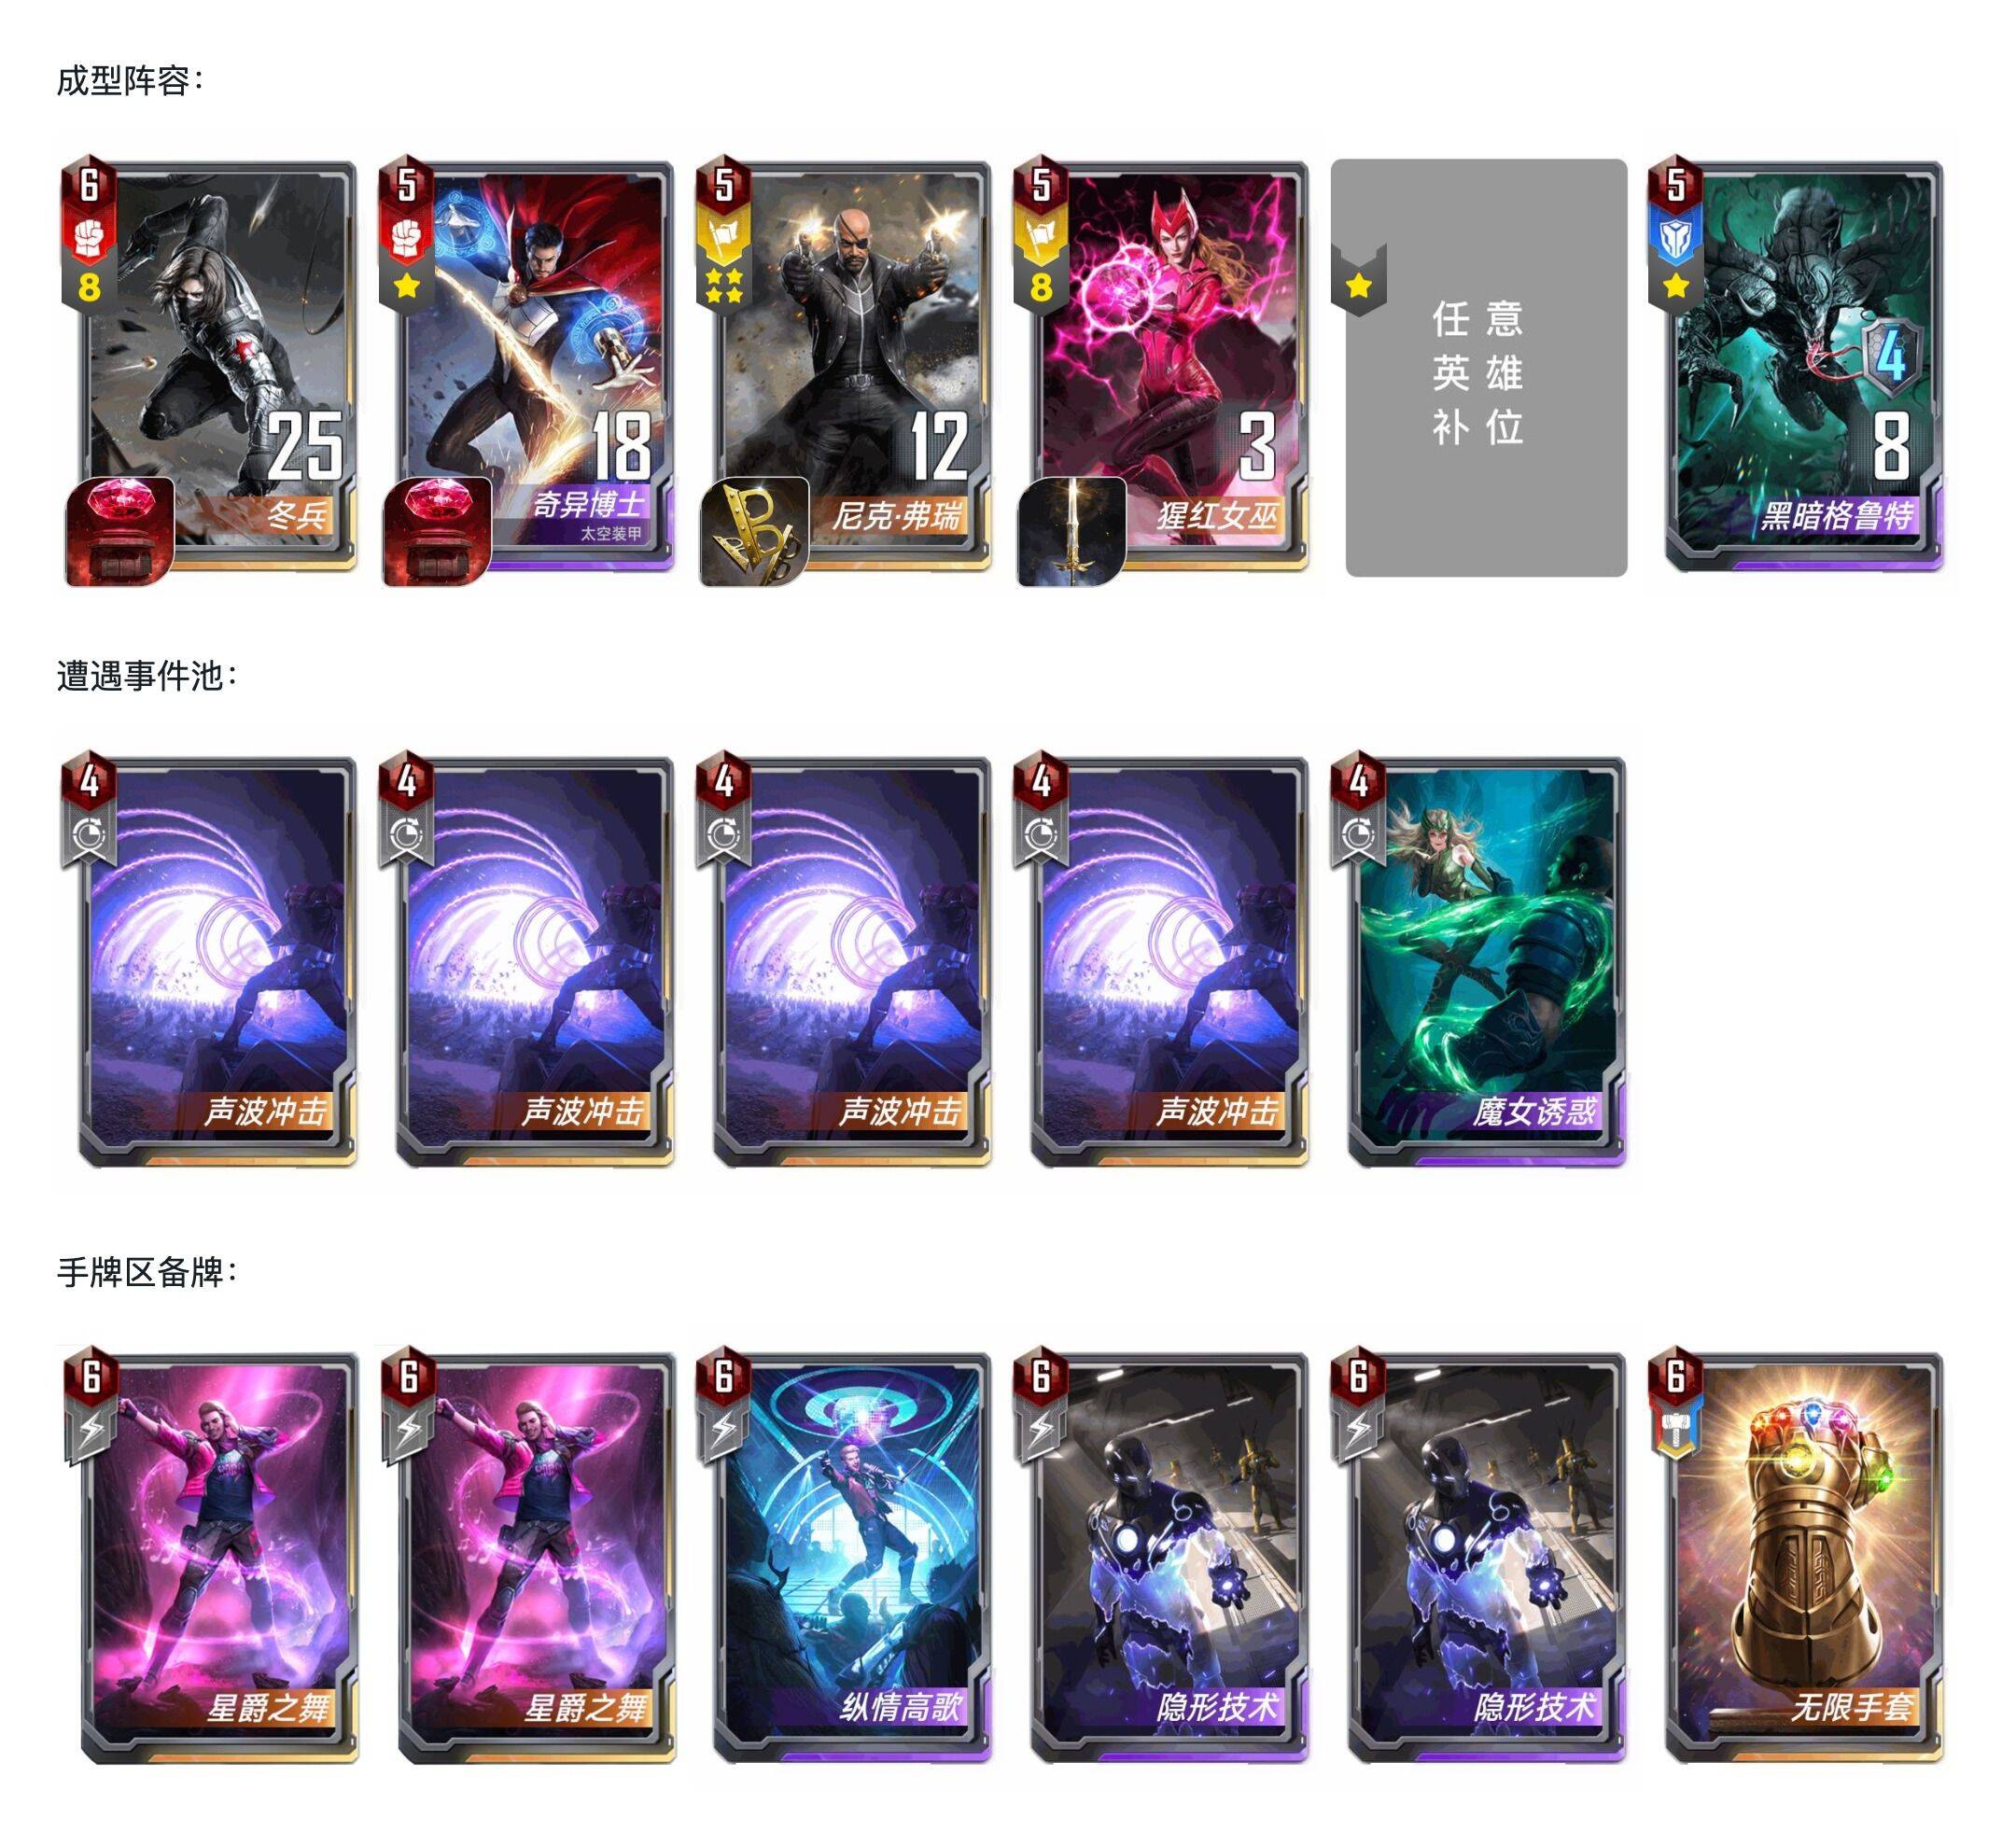Open the 奇异博士 hero card
Image resolution: width=2016 pixels, height=1846 pixels.
tap(526, 368)
